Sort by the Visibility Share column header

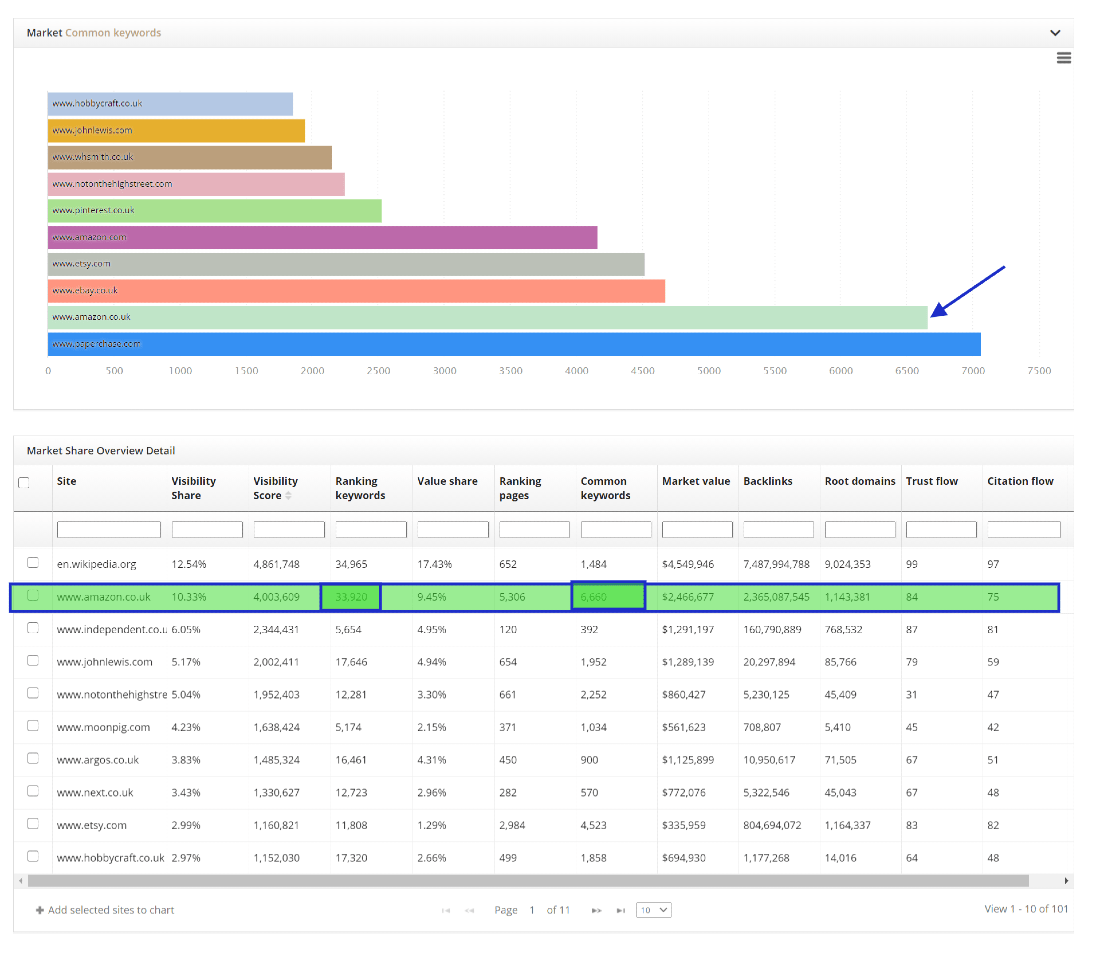click(194, 488)
